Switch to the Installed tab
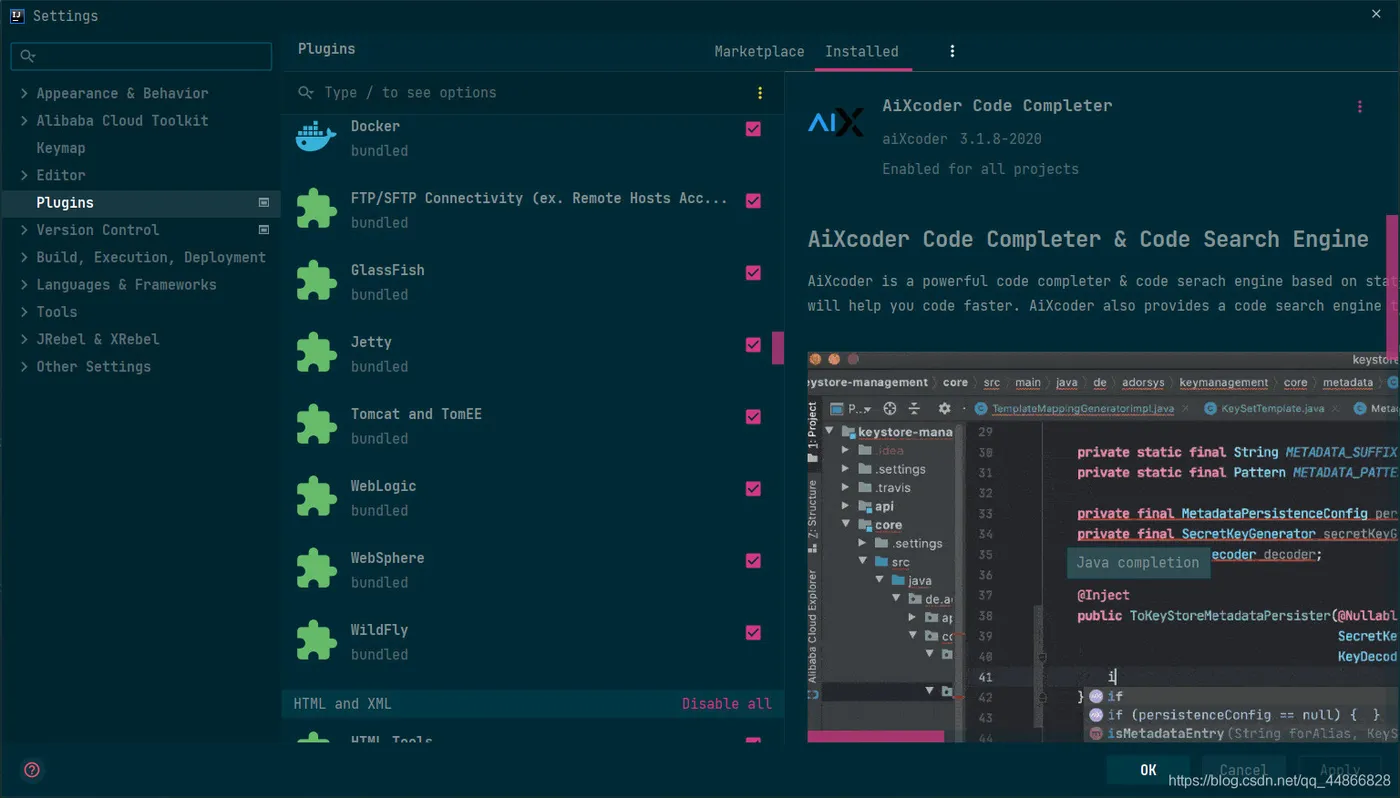Screen dimensions: 1400x798 (862, 51)
